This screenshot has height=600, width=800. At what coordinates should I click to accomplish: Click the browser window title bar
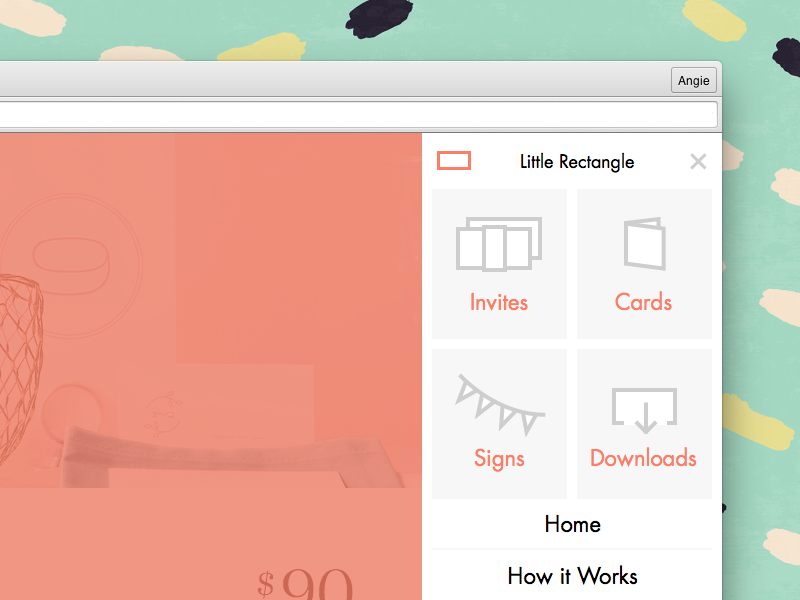(334, 79)
